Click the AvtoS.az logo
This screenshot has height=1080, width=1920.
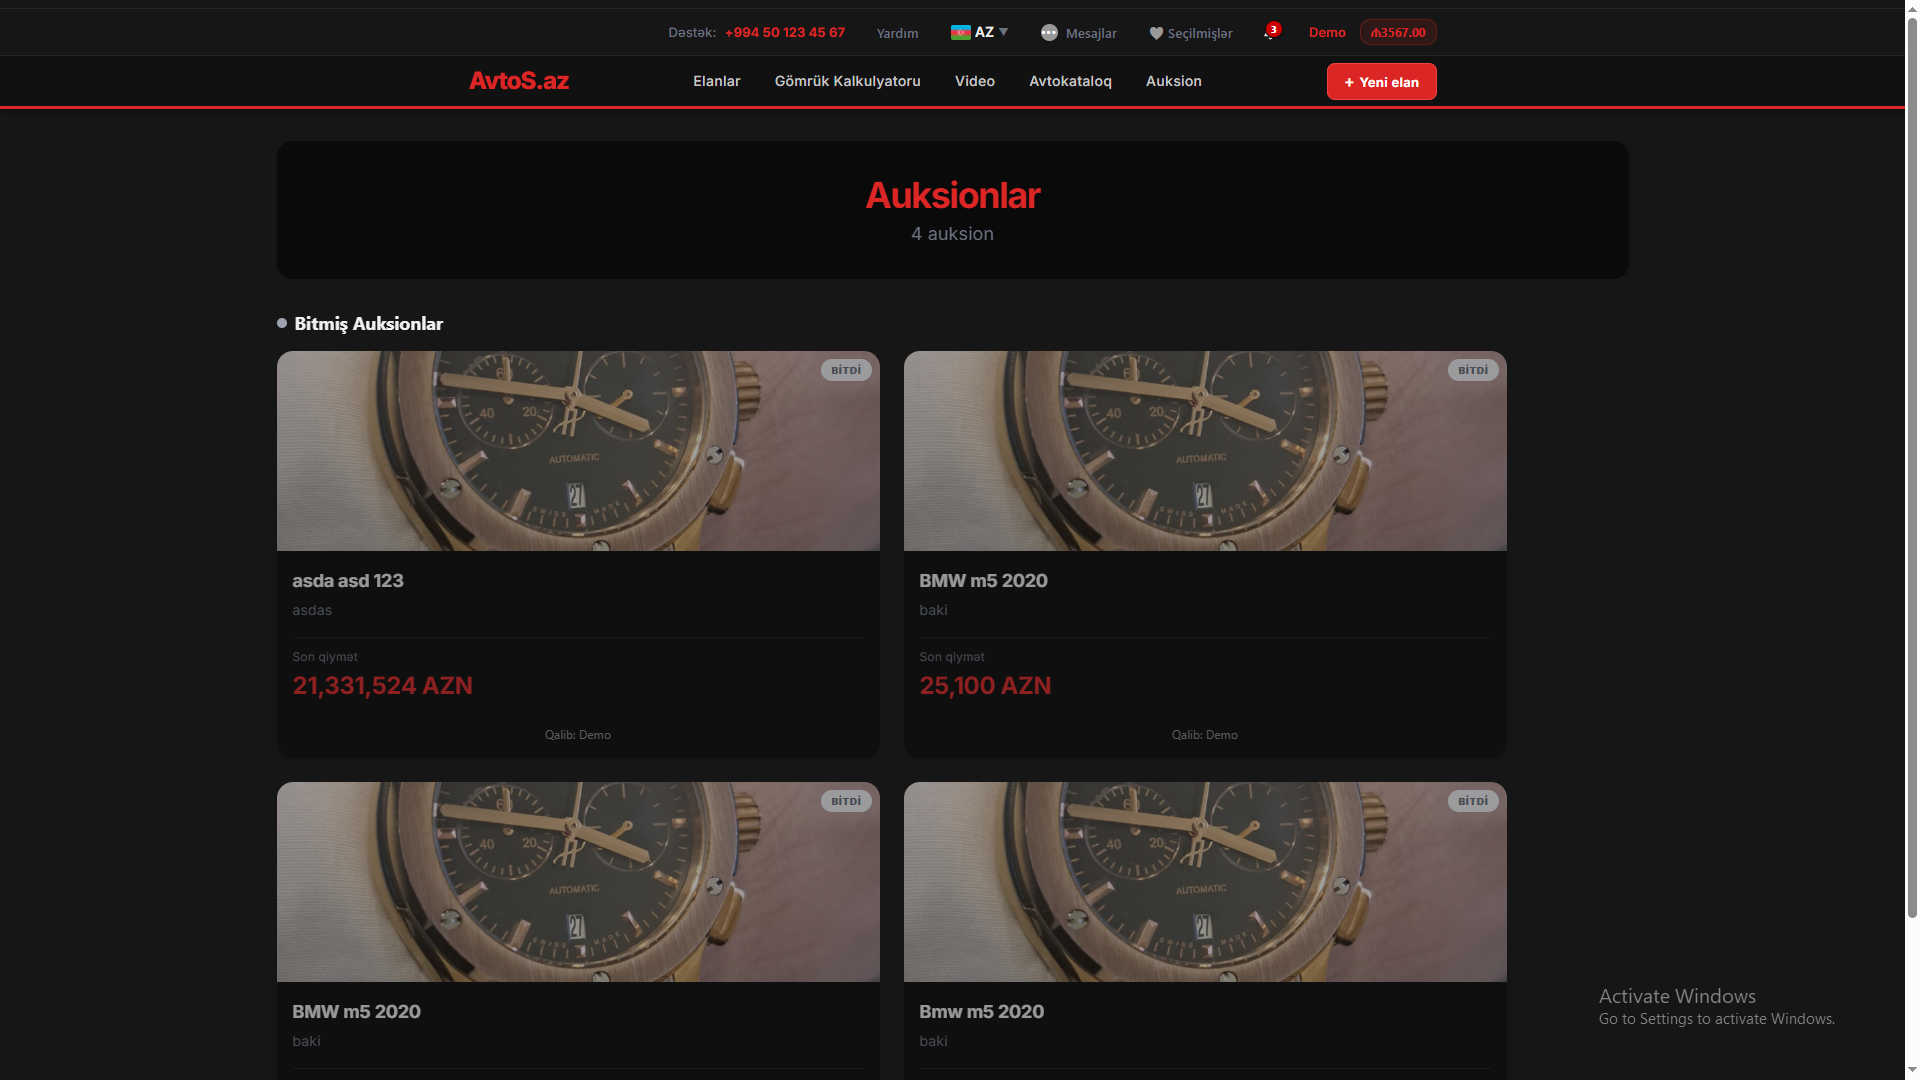519,81
